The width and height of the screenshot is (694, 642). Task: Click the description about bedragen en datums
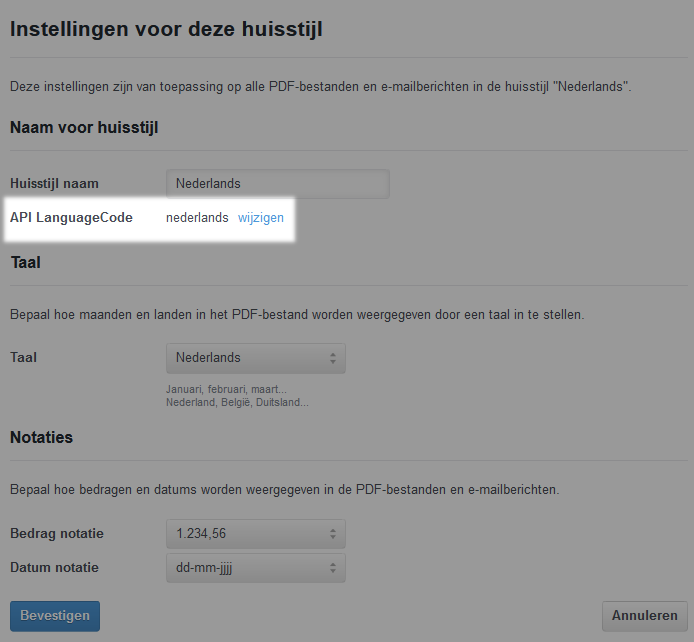(284, 490)
